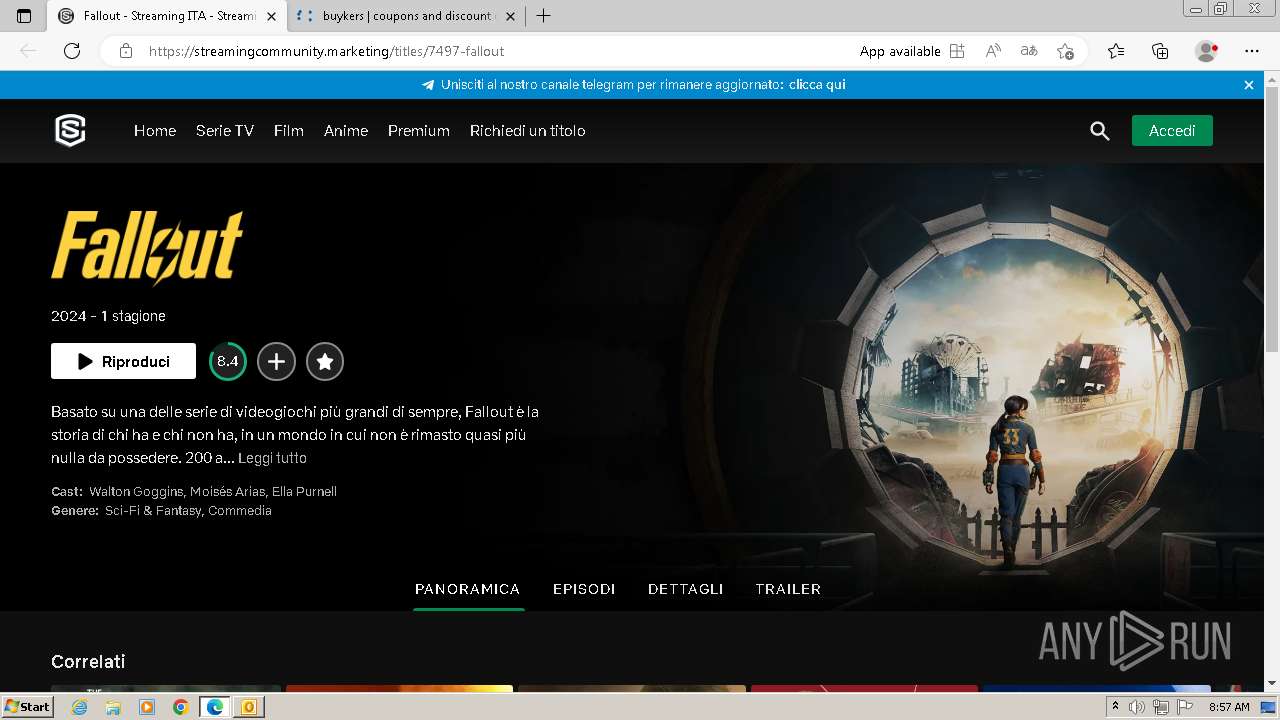
Task: Click the volume speaker tray icon
Action: pos(1138,707)
